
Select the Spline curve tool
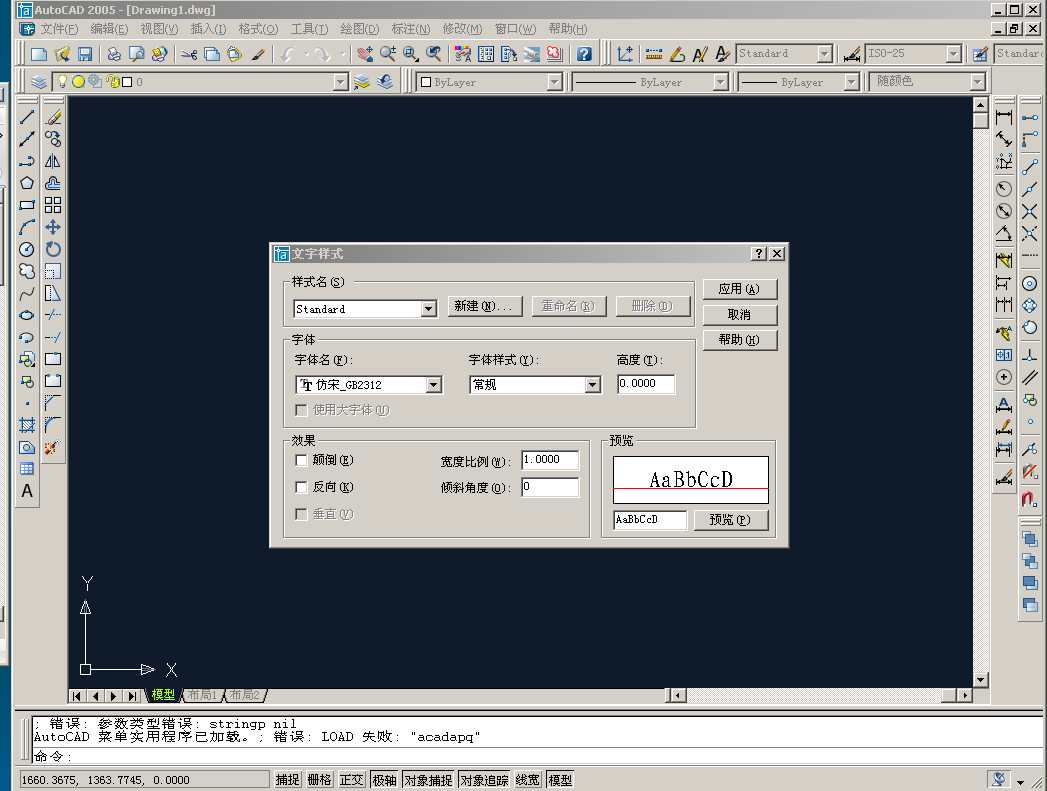[x=27, y=293]
